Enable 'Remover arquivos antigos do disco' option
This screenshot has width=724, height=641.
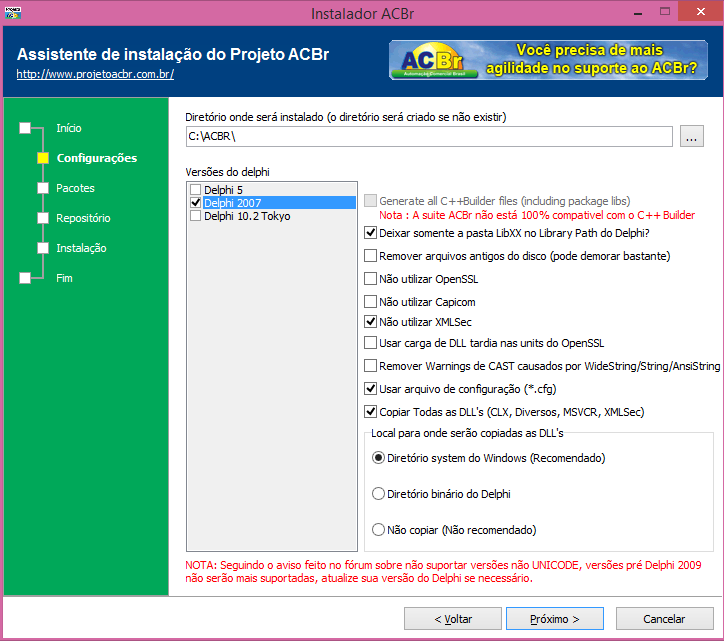(370, 255)
